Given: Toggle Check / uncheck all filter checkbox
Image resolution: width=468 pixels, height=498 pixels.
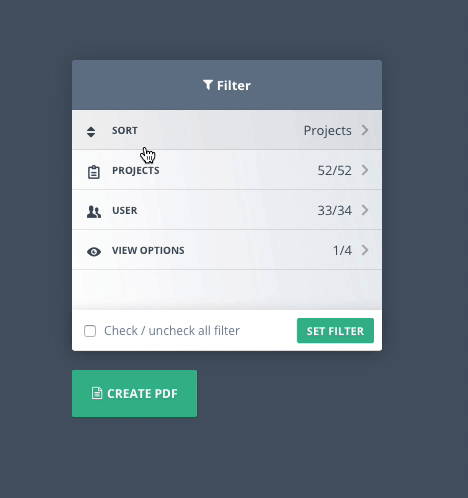Looking at the screenshot, I should point(90,331).
